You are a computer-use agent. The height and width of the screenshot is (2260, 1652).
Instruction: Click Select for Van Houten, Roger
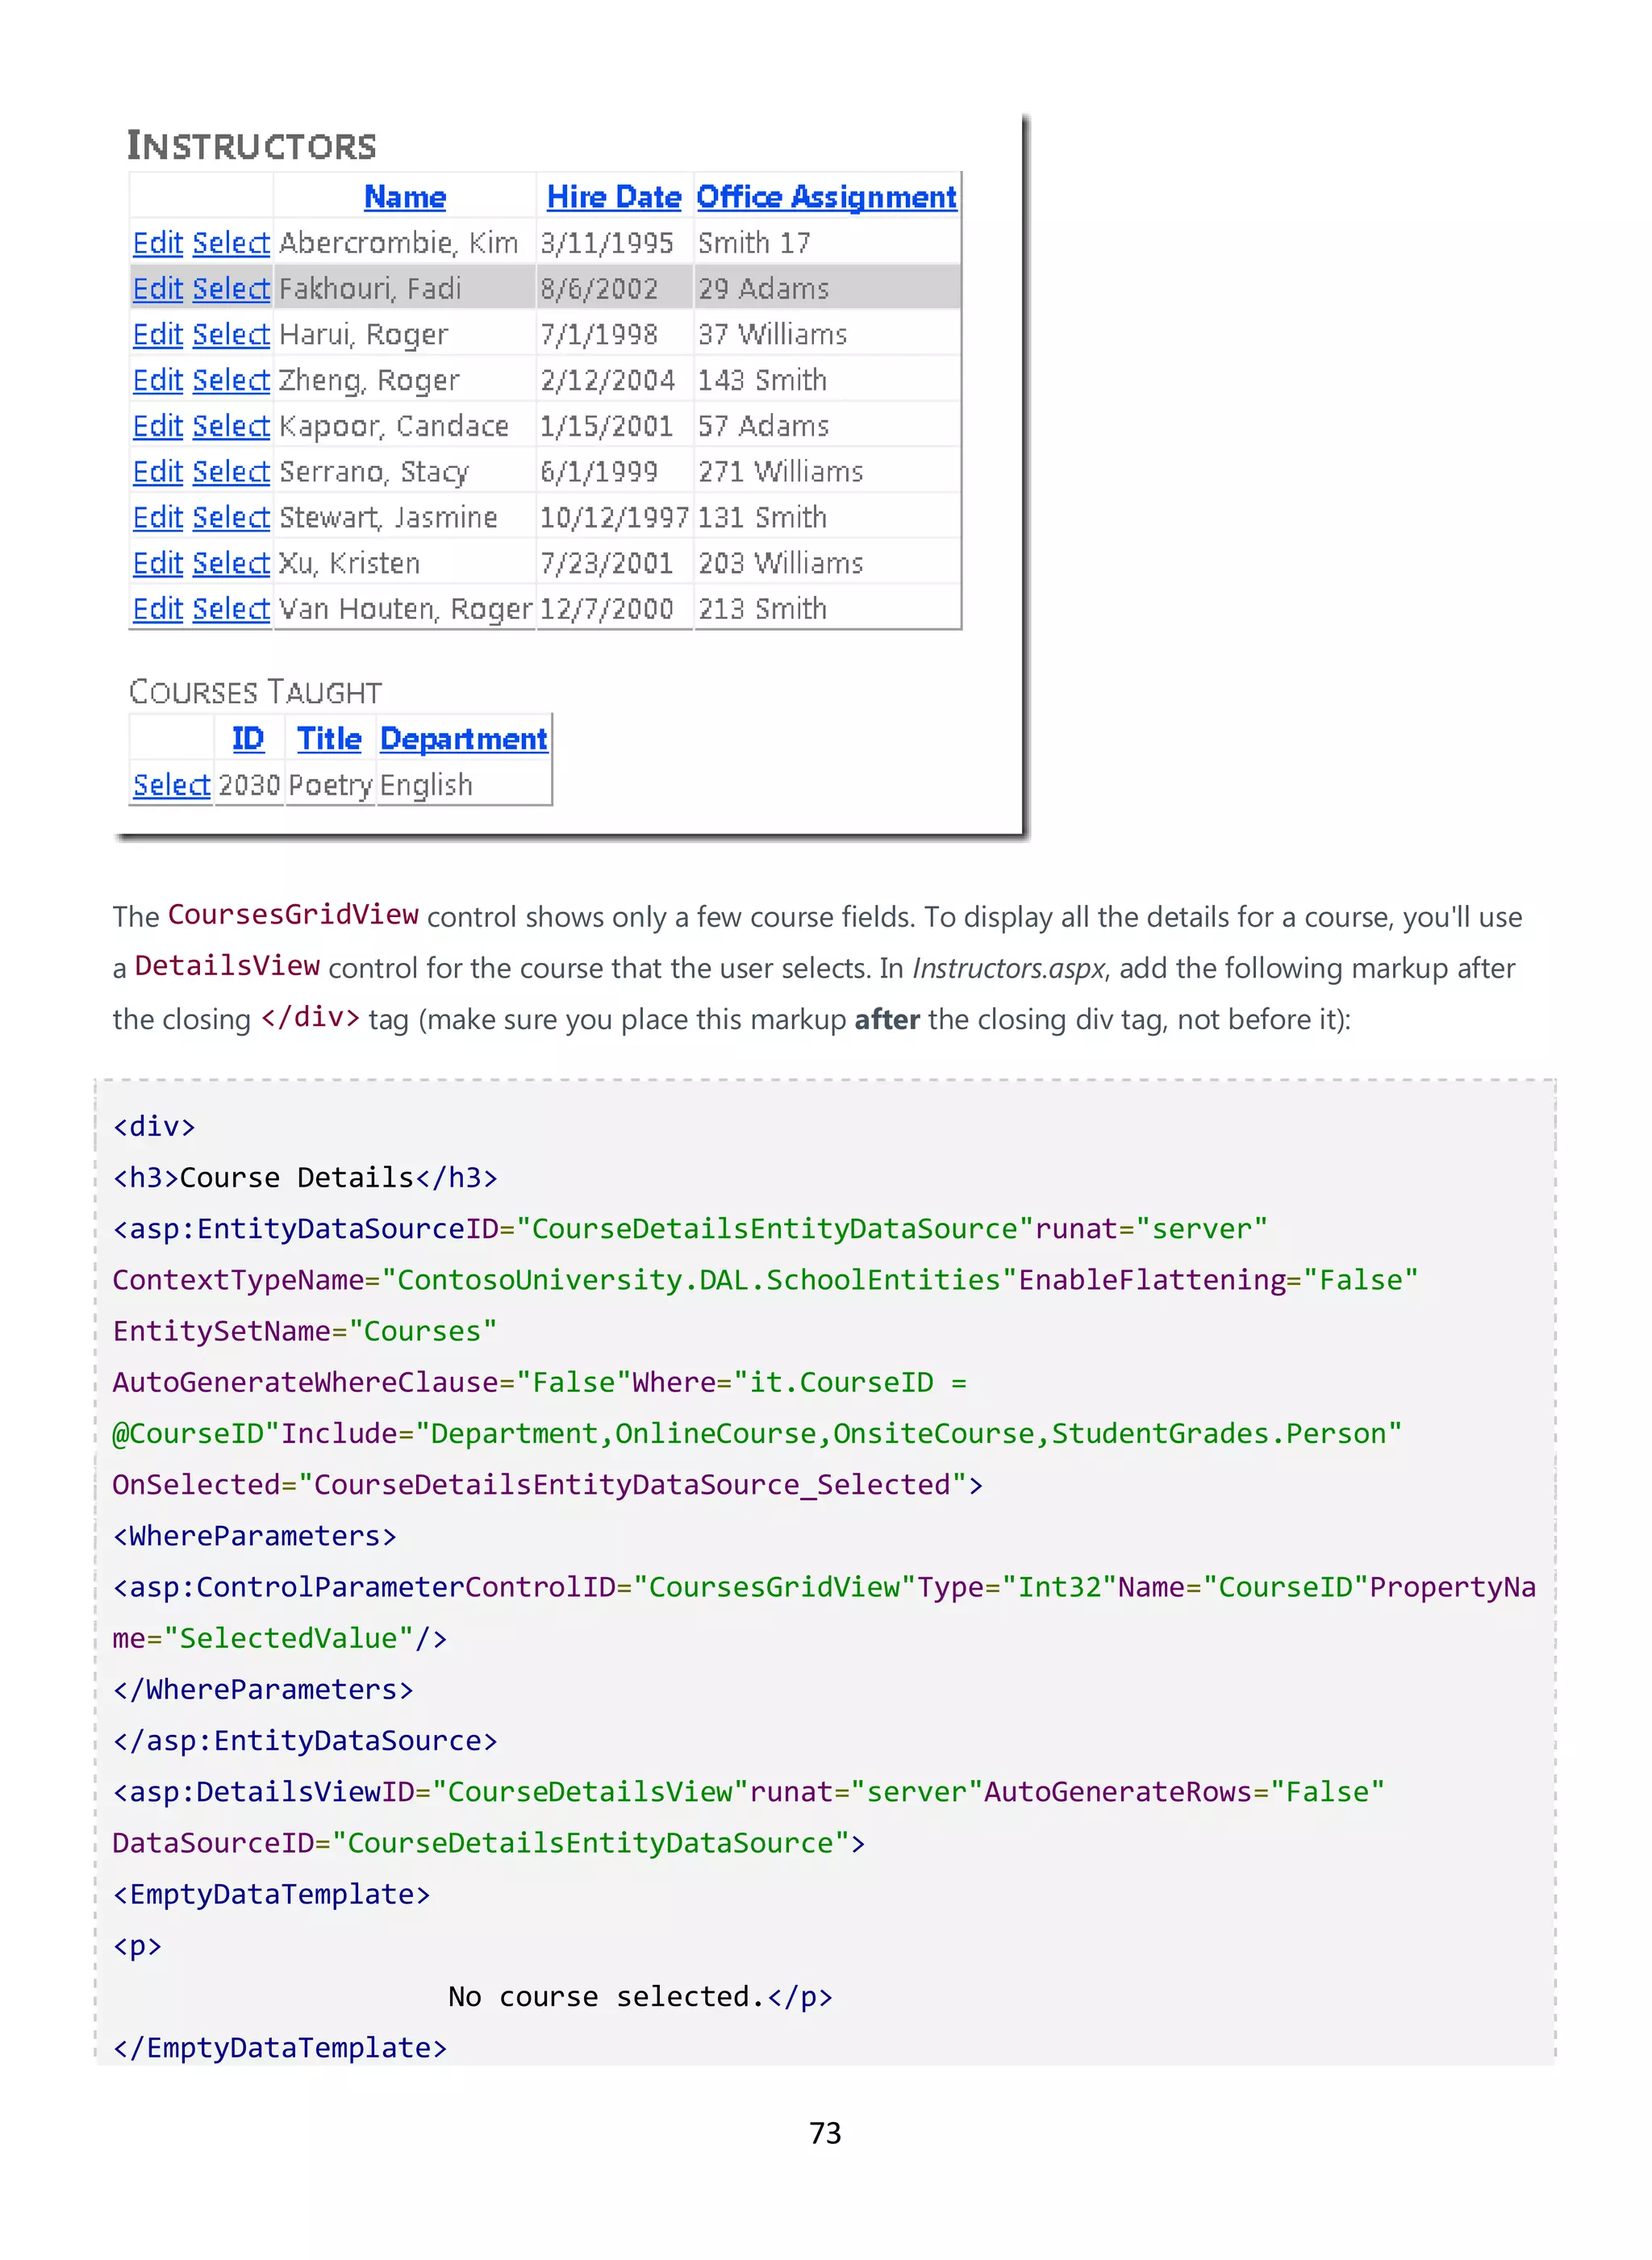coord(231,609)
